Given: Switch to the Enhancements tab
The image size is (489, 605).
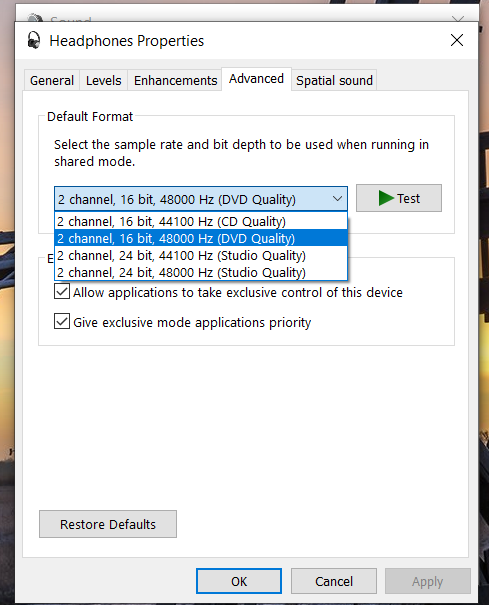Looking at the screenshot, I should pyautogui.click(x=175, y=81).
